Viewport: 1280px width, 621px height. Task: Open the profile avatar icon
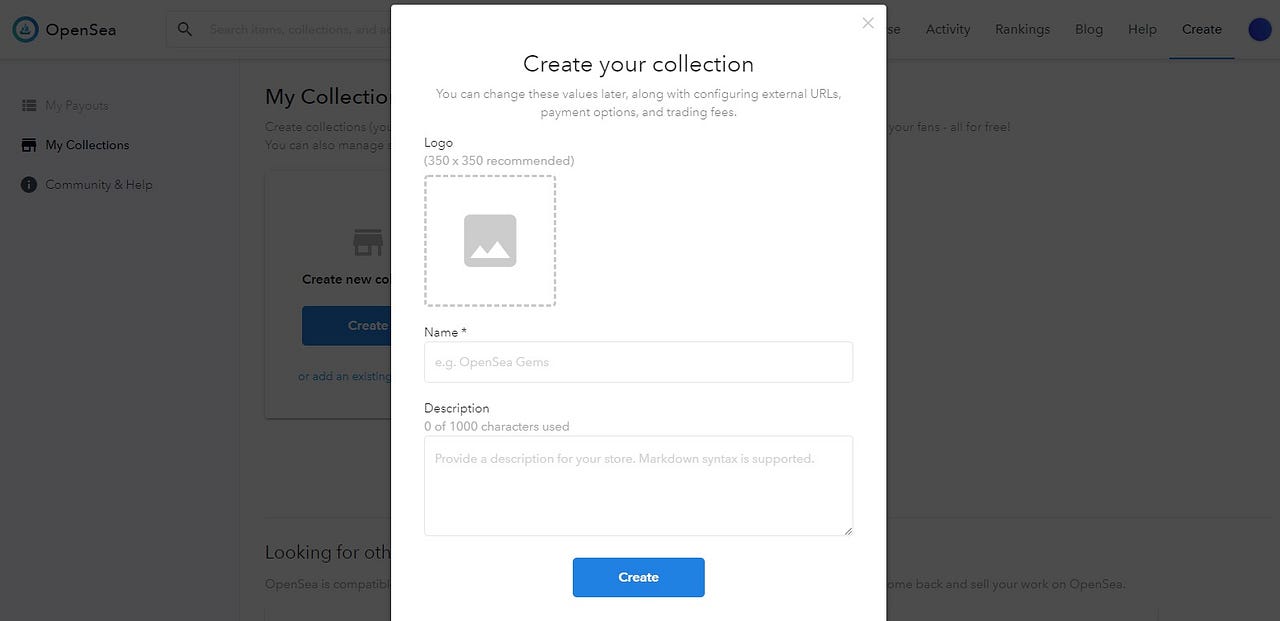pos(1259,29)
